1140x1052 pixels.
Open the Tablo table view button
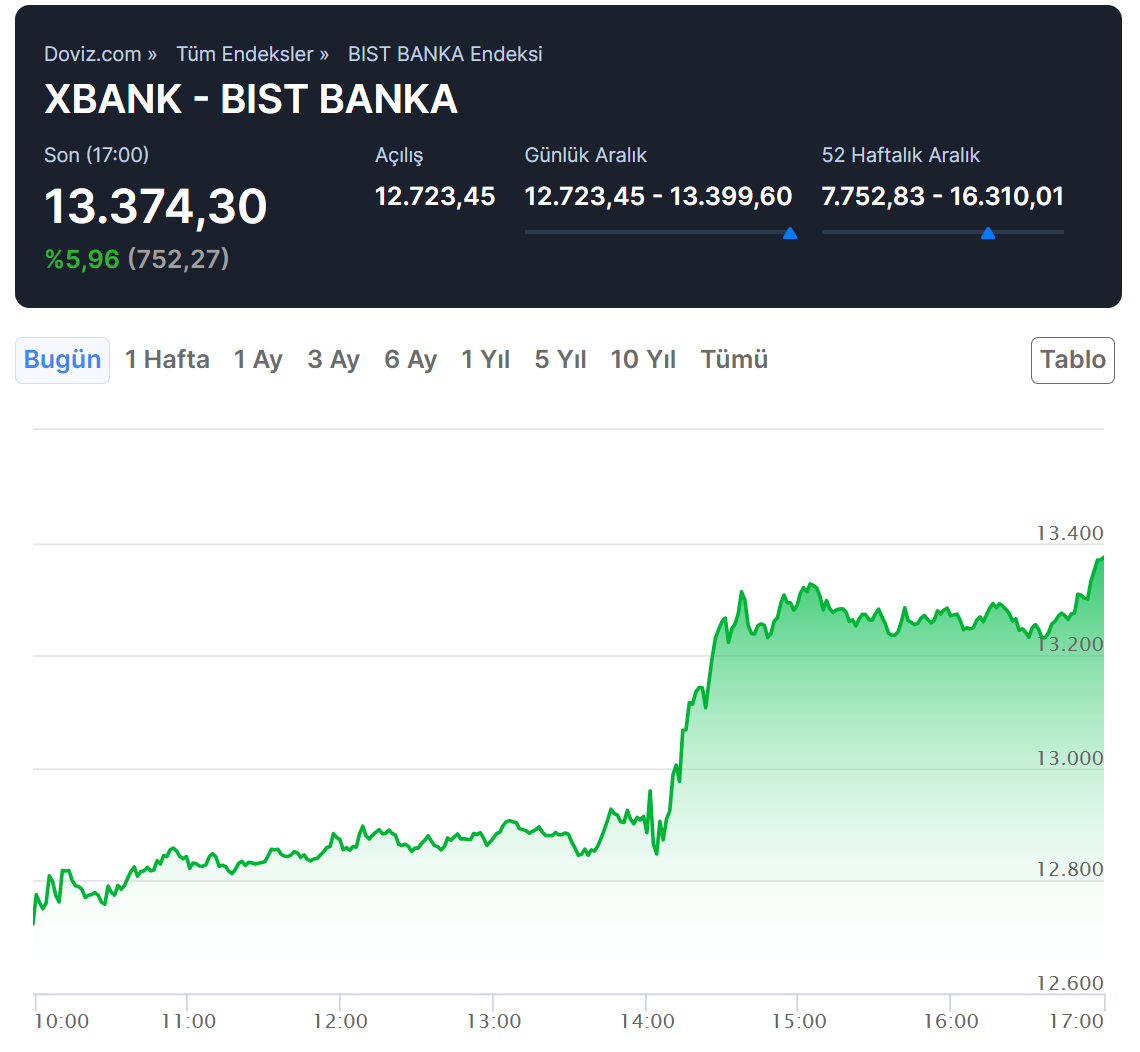1072,360
